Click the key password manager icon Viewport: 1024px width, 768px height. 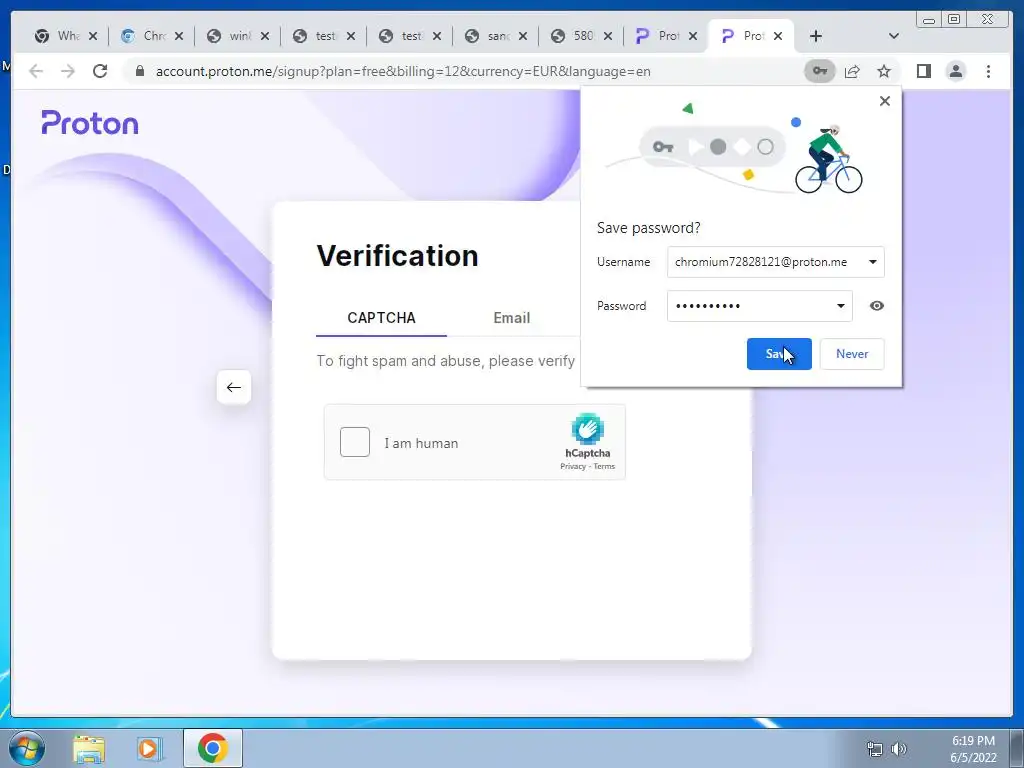click(x=820, y=71)
